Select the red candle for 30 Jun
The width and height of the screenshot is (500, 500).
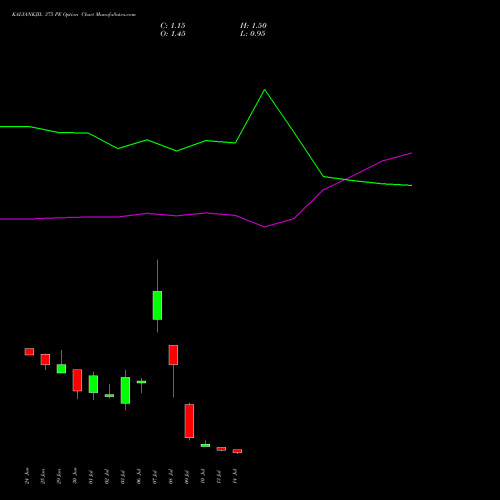(77, 380)
